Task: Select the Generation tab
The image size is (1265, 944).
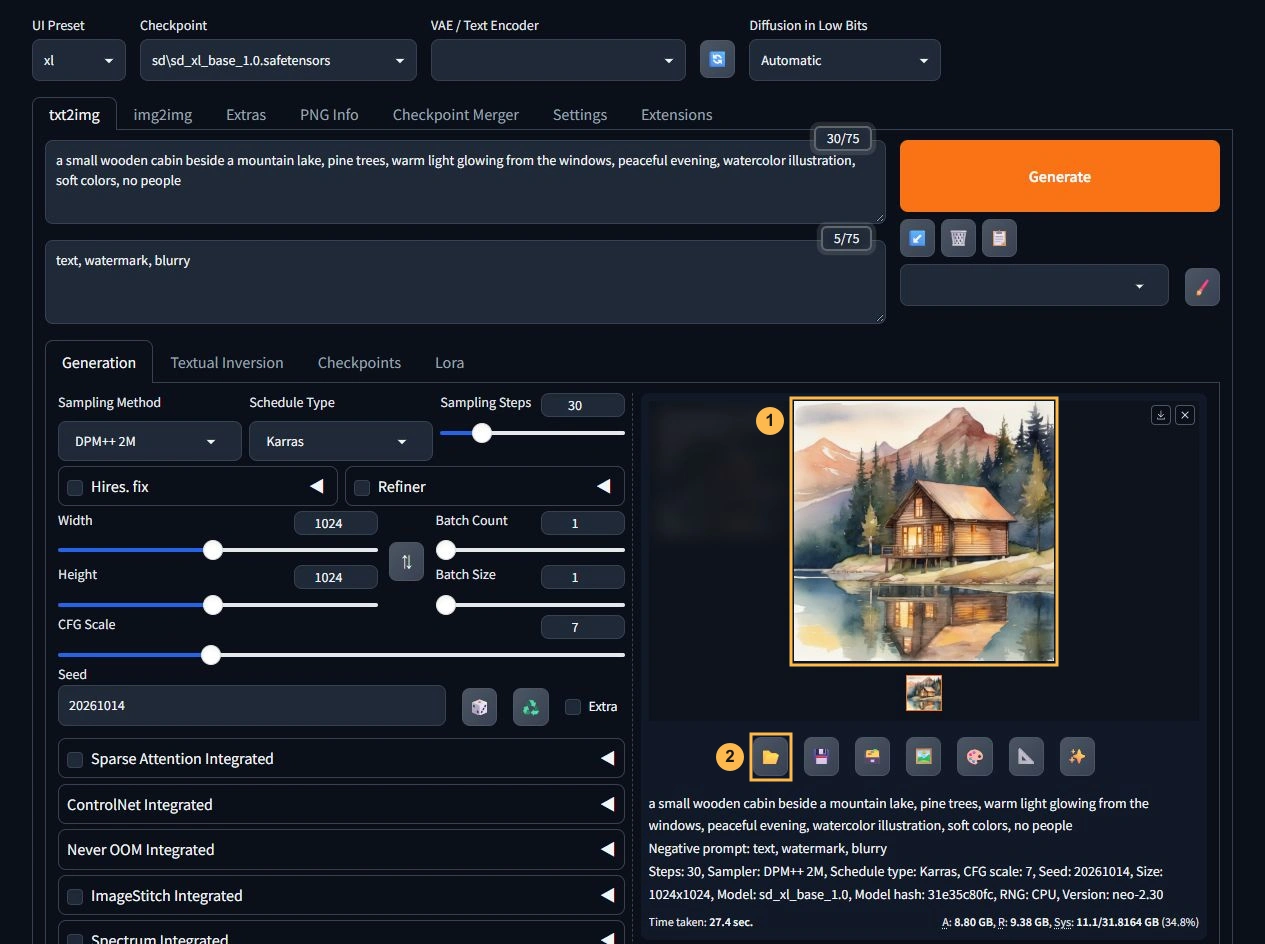Action: coord(99,363)
